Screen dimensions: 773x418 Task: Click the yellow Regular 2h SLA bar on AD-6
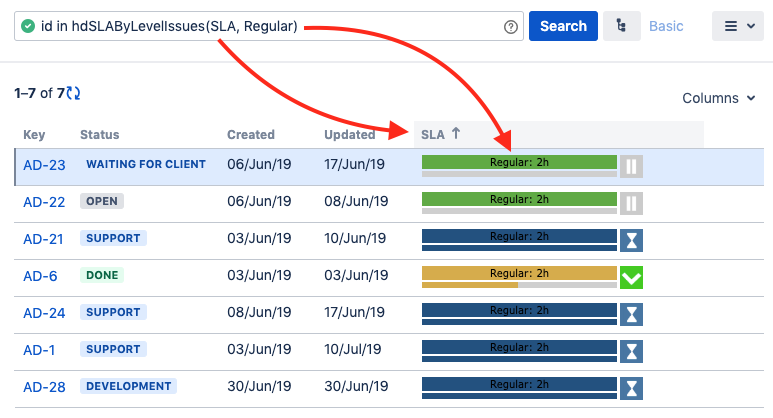tap(519, 273)
